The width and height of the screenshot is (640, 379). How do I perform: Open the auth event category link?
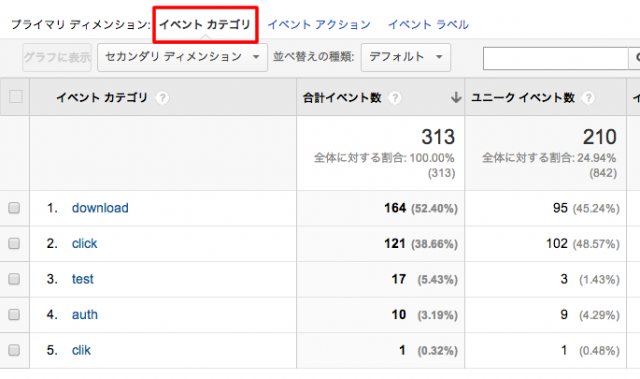coord(85,315)
